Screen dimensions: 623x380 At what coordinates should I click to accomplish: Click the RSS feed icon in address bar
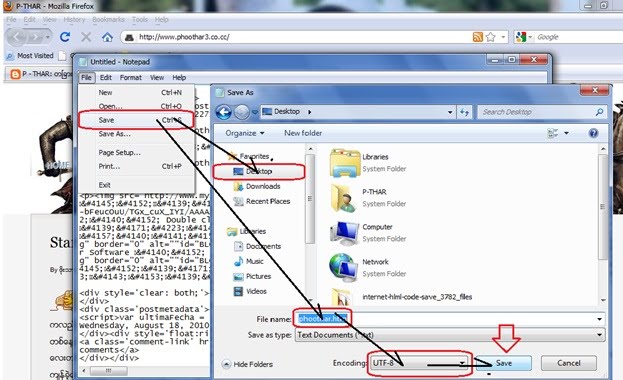click(478, 37)
